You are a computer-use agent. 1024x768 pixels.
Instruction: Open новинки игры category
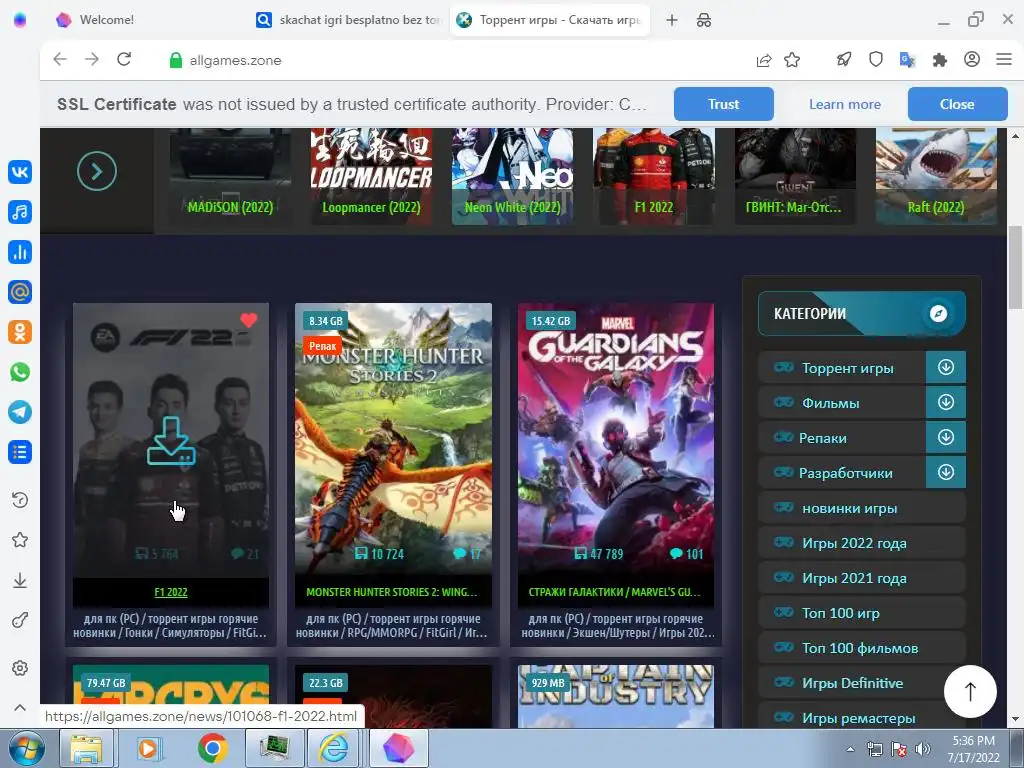point(861,508)
